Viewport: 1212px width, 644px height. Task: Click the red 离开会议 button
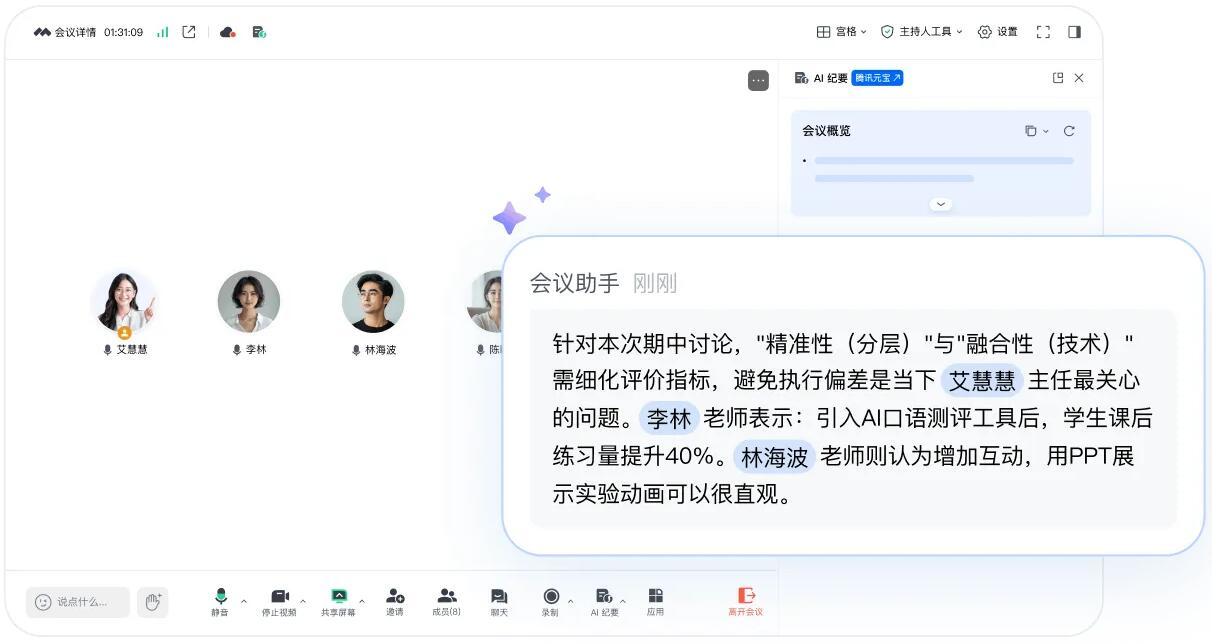point(745,601)
